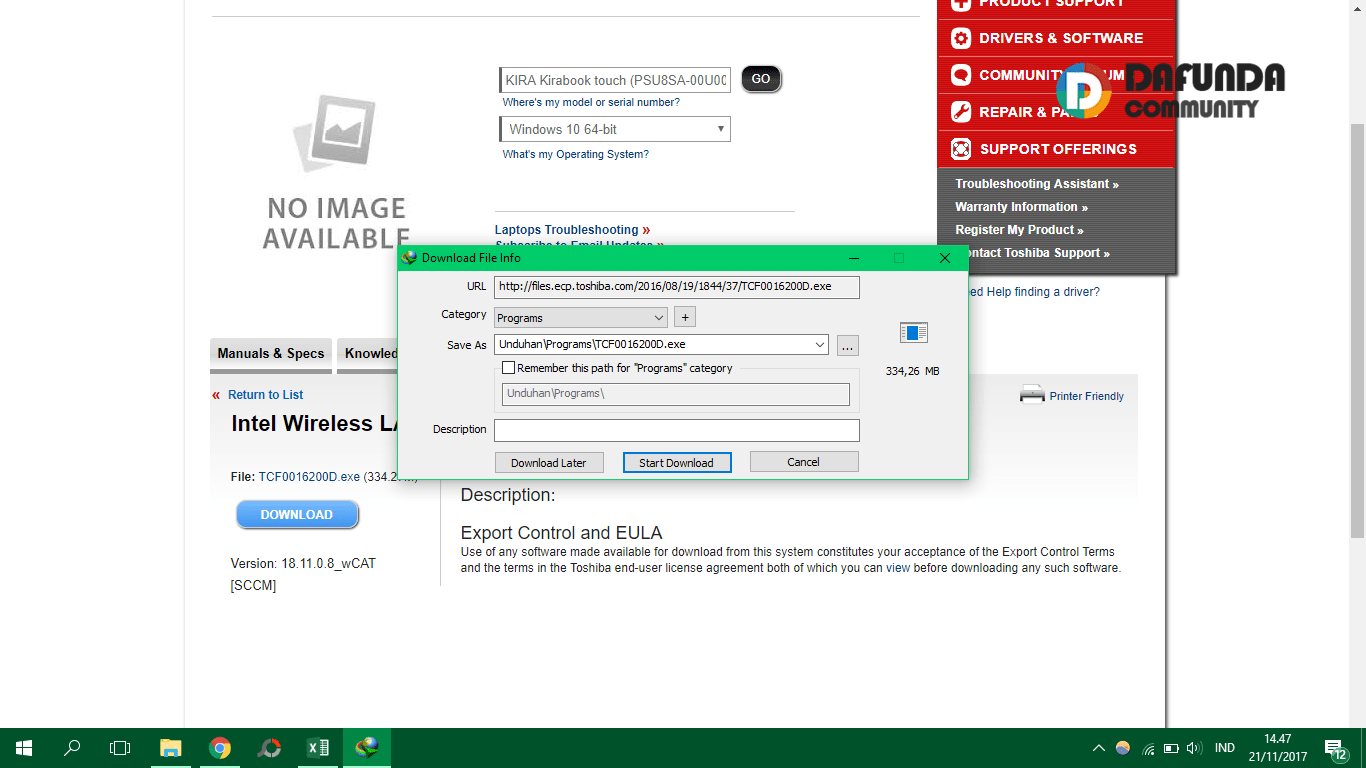Click the Description text field
The image size is (1366, 768).
click(x=676, y=430)
